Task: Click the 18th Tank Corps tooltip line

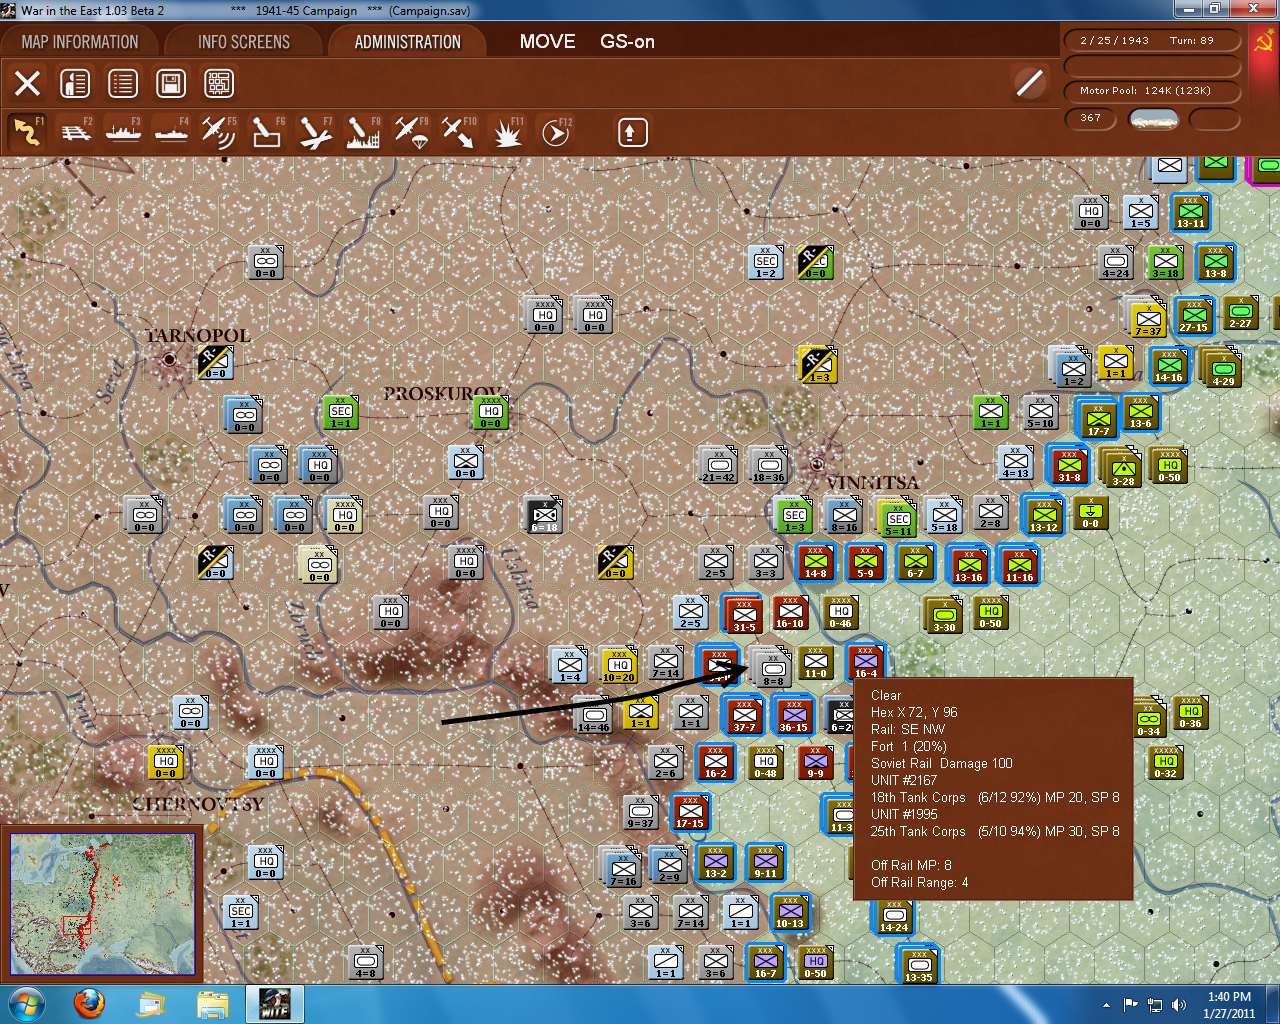Action: pyautogui.click(x=995, y=797)
